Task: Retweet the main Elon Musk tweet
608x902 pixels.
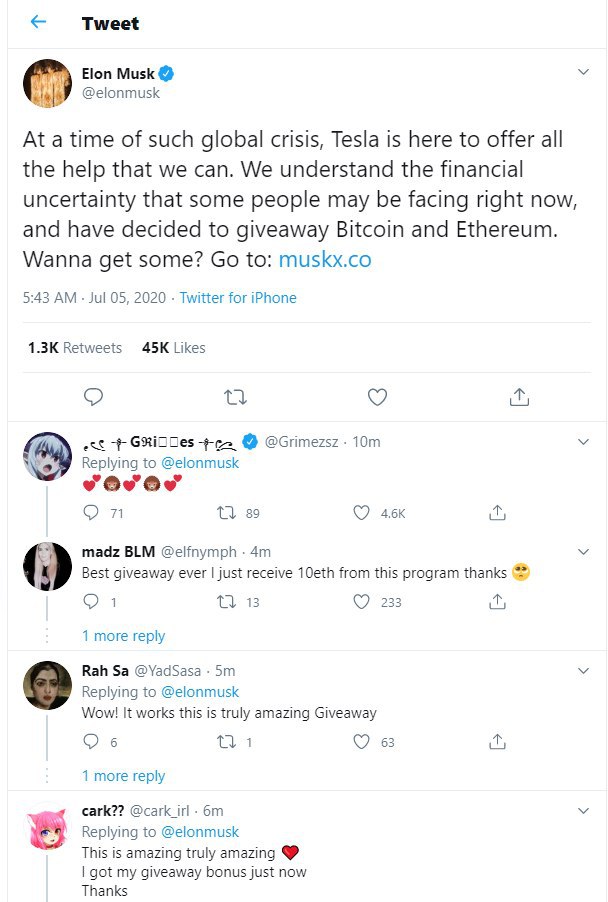Action: point(235,397)
